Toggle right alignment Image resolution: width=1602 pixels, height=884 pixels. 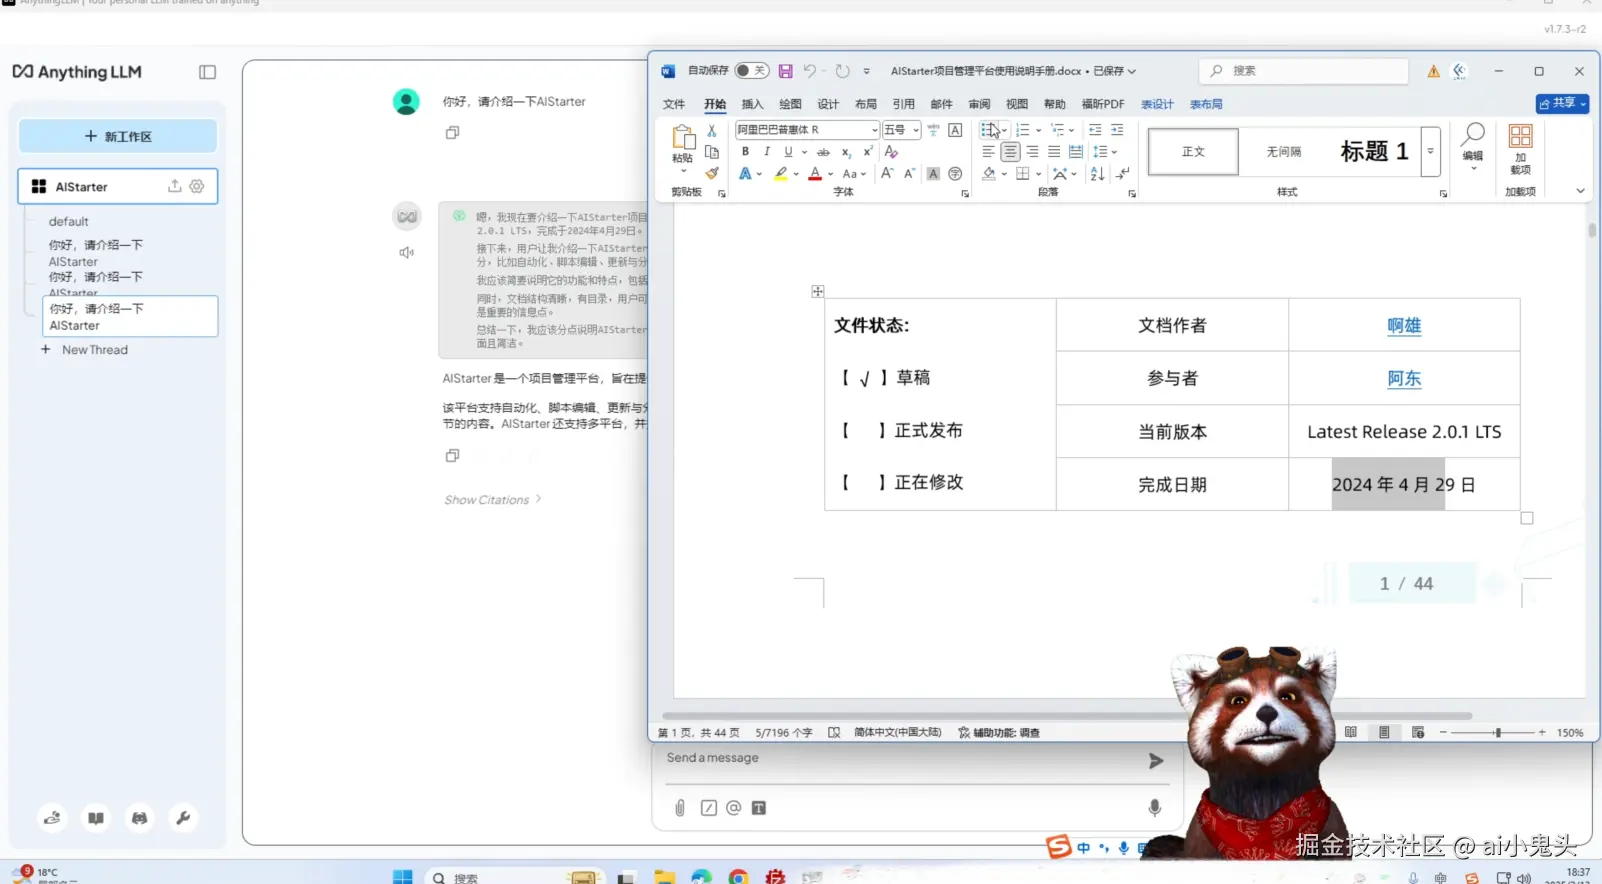pos(1032,152)
